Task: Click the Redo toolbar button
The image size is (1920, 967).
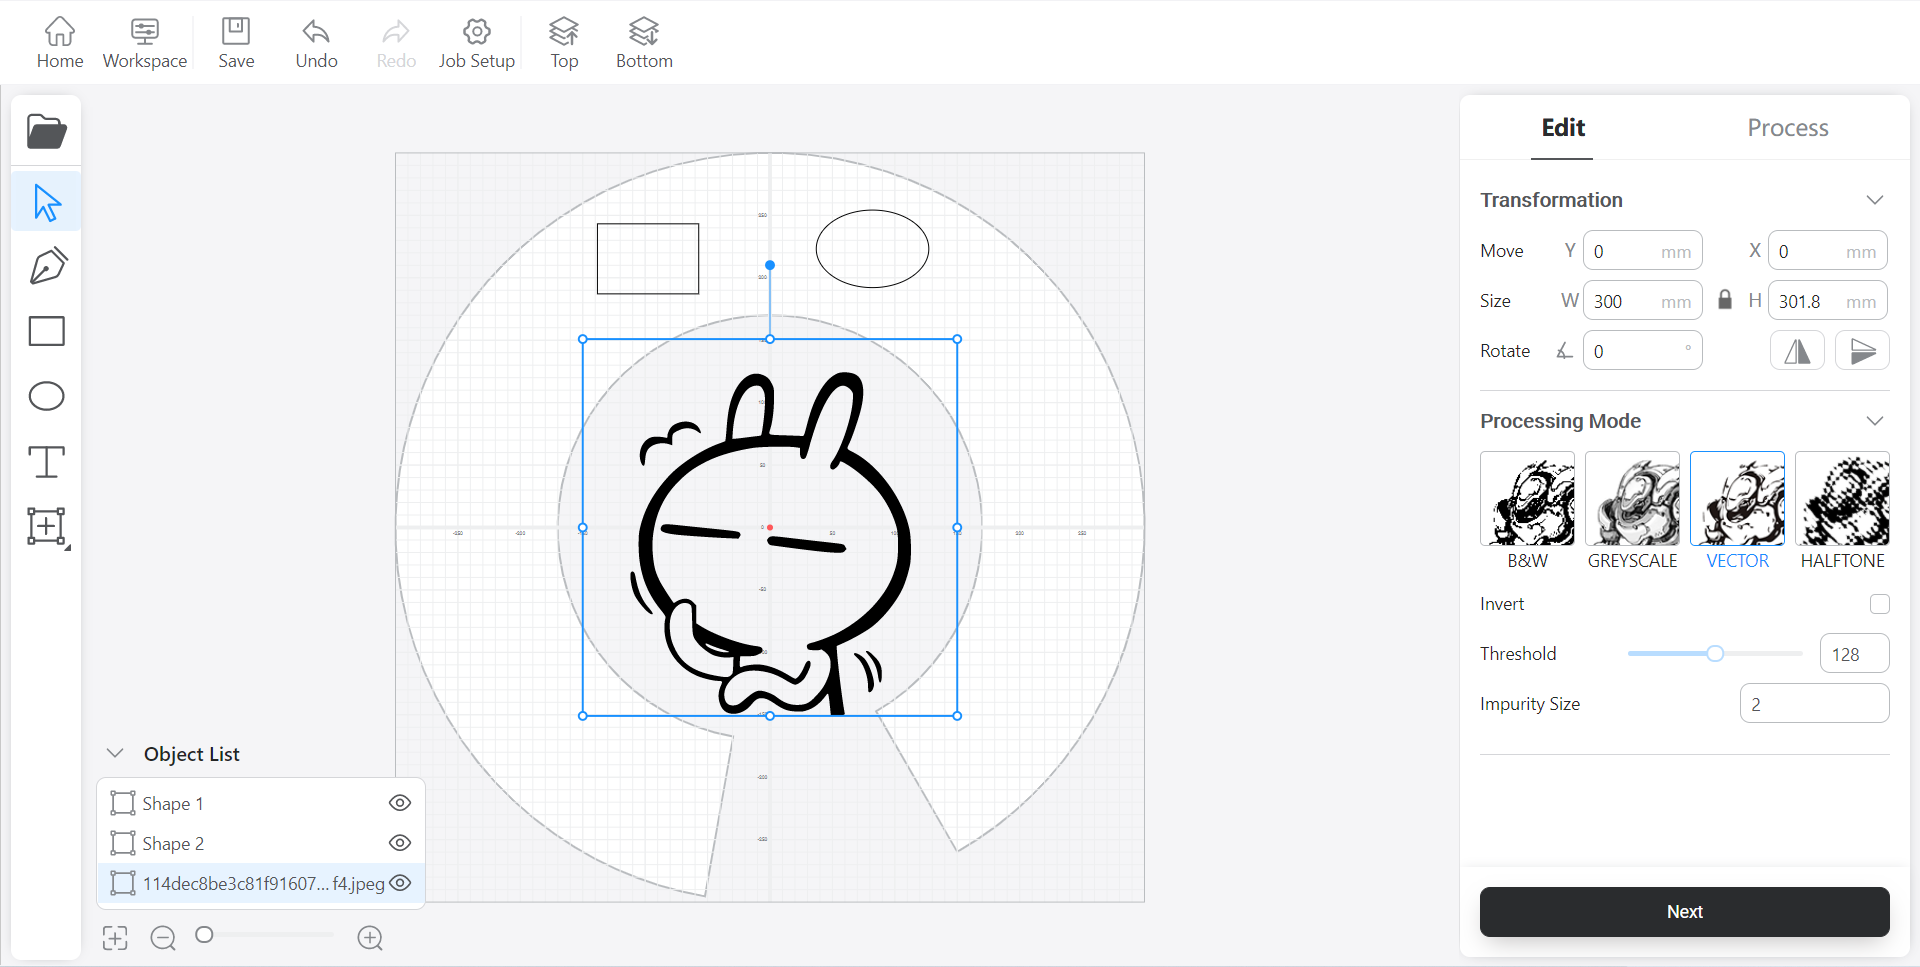Action: point(396,43)
